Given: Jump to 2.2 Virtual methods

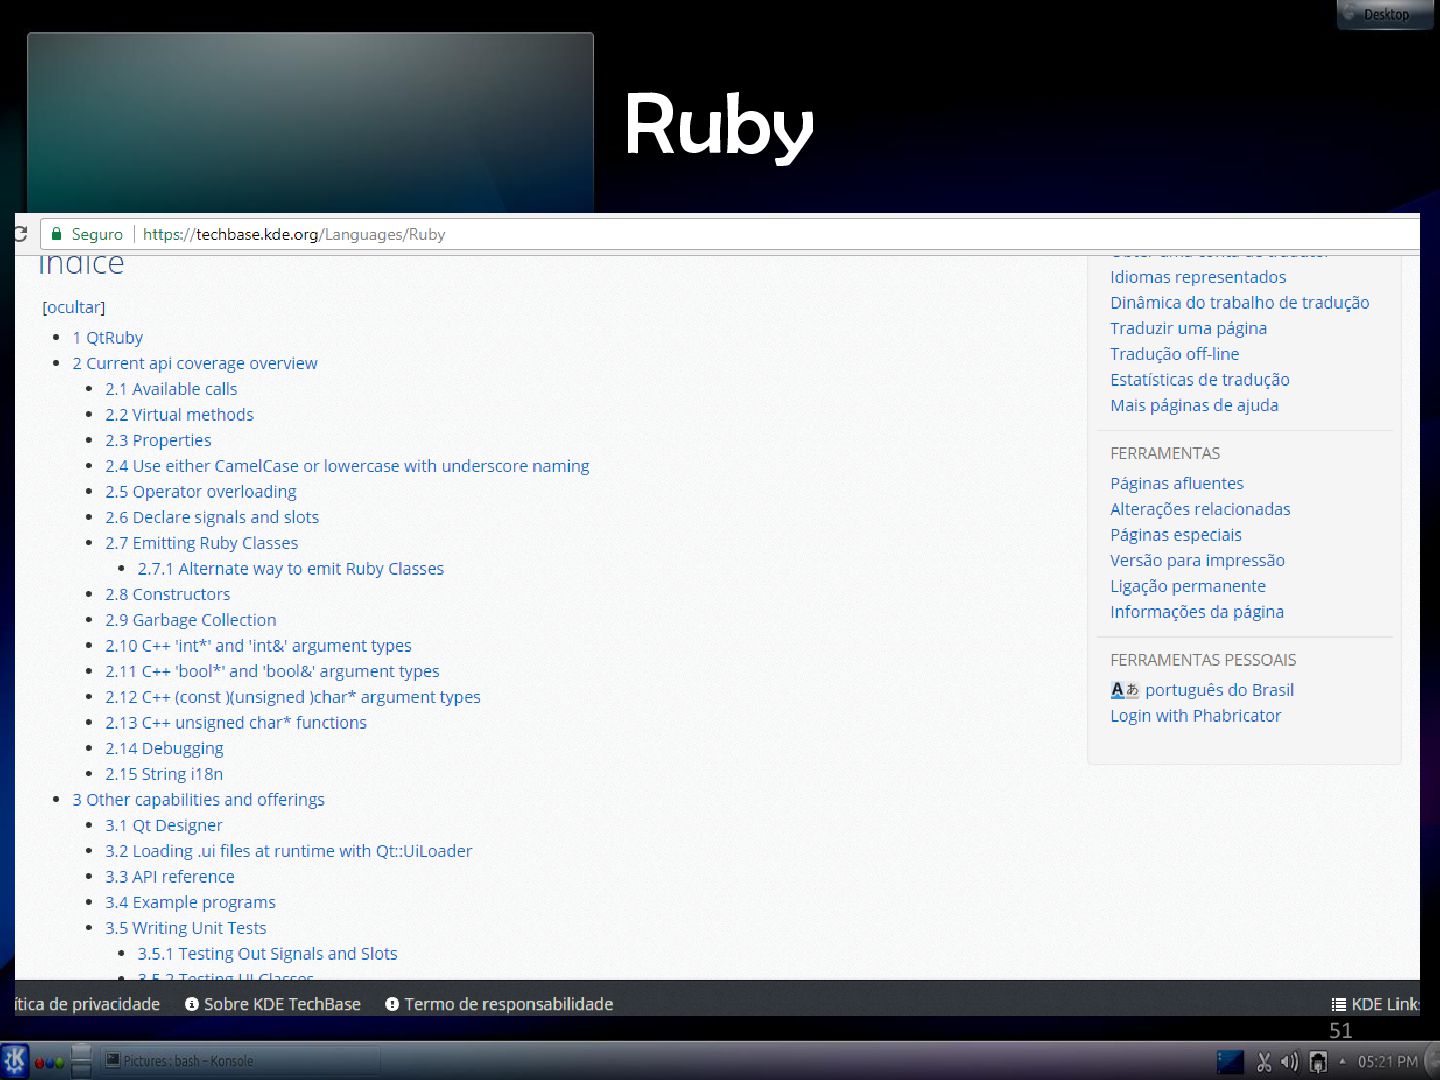Looking at the screenshot, I should tap(179, 415).
